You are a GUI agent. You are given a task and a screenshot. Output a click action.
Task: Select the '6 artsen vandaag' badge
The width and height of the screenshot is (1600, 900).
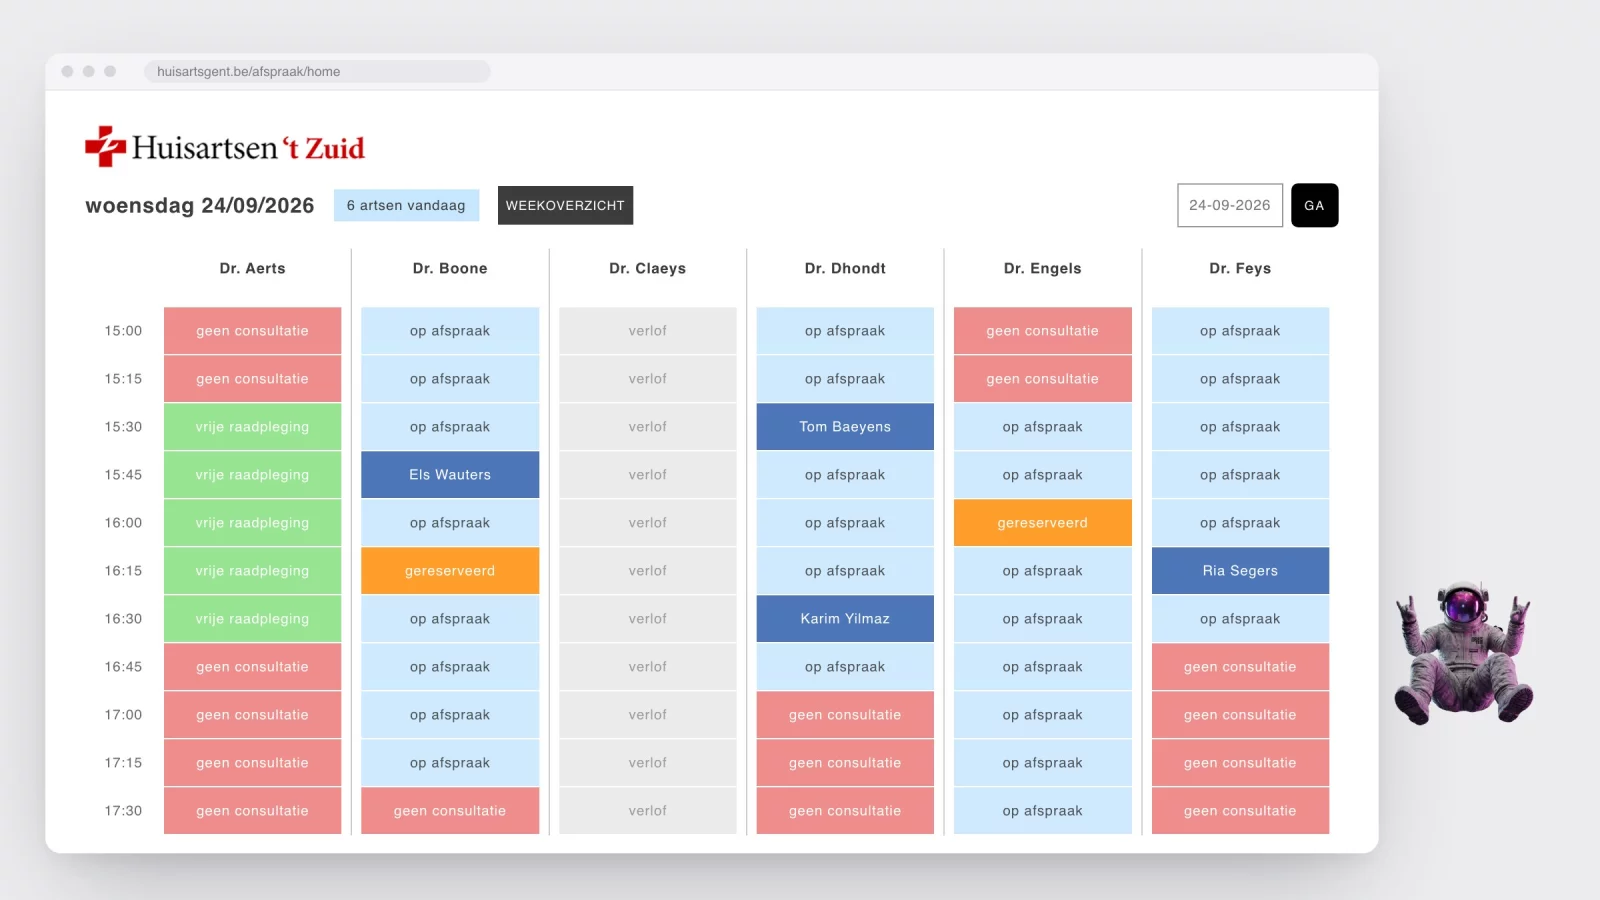[x=406, y=205]
